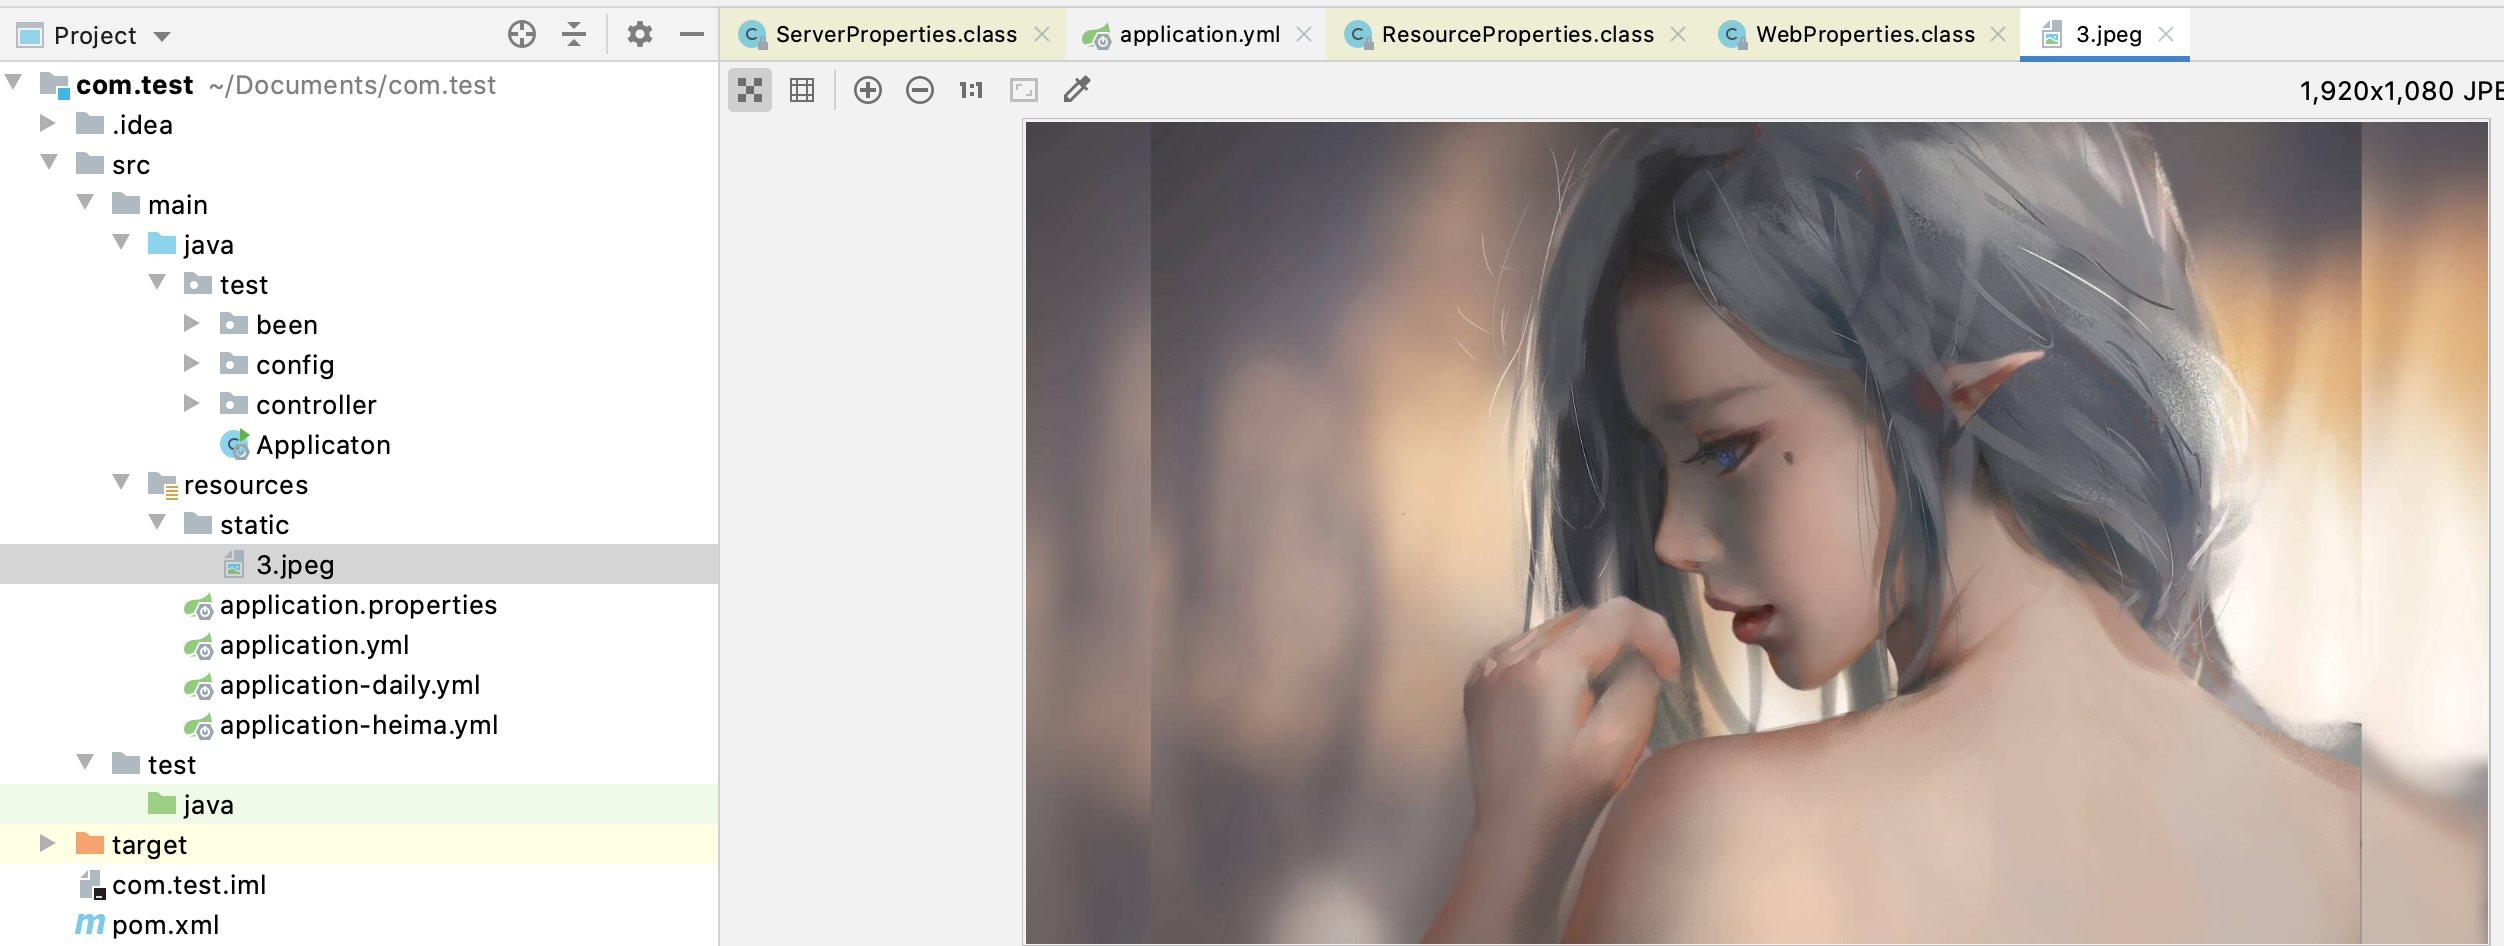Screen dimensions: 2504x946
Task: Collapse the main folder
Action: (85, 202)
